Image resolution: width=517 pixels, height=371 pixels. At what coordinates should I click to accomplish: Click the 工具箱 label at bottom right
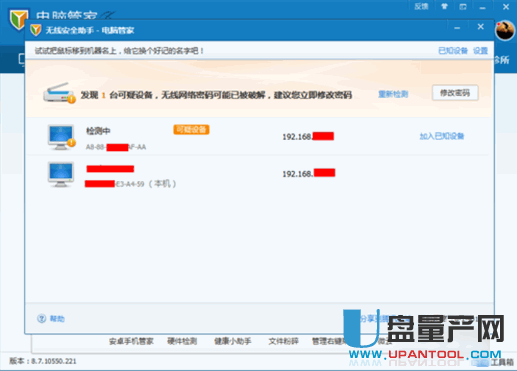(502, 362)
